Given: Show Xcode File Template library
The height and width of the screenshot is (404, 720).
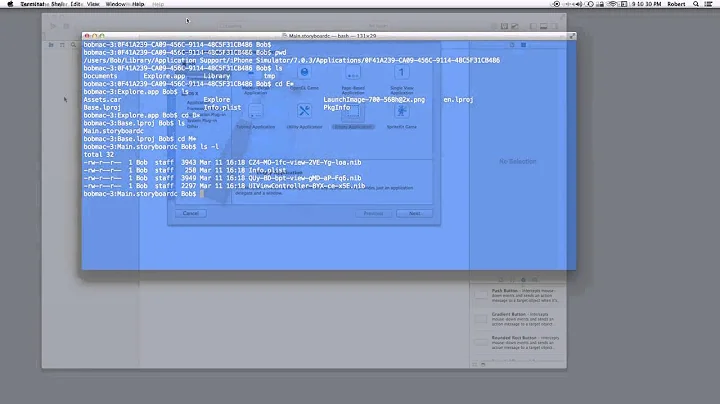Looking at the screenshot, I should (x=501, y=280).
